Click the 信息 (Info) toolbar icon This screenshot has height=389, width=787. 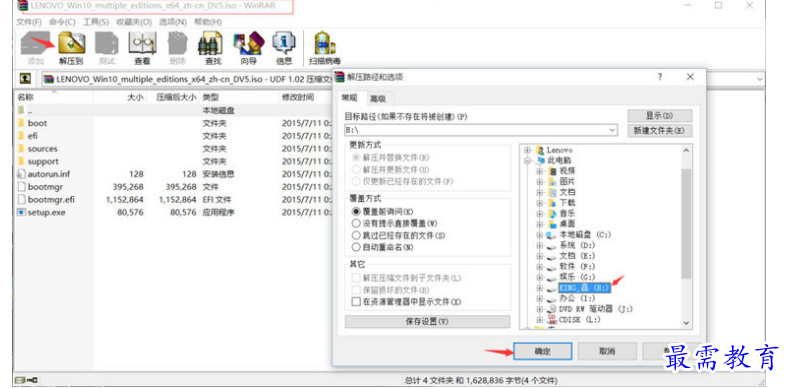[x=284, y=44]
